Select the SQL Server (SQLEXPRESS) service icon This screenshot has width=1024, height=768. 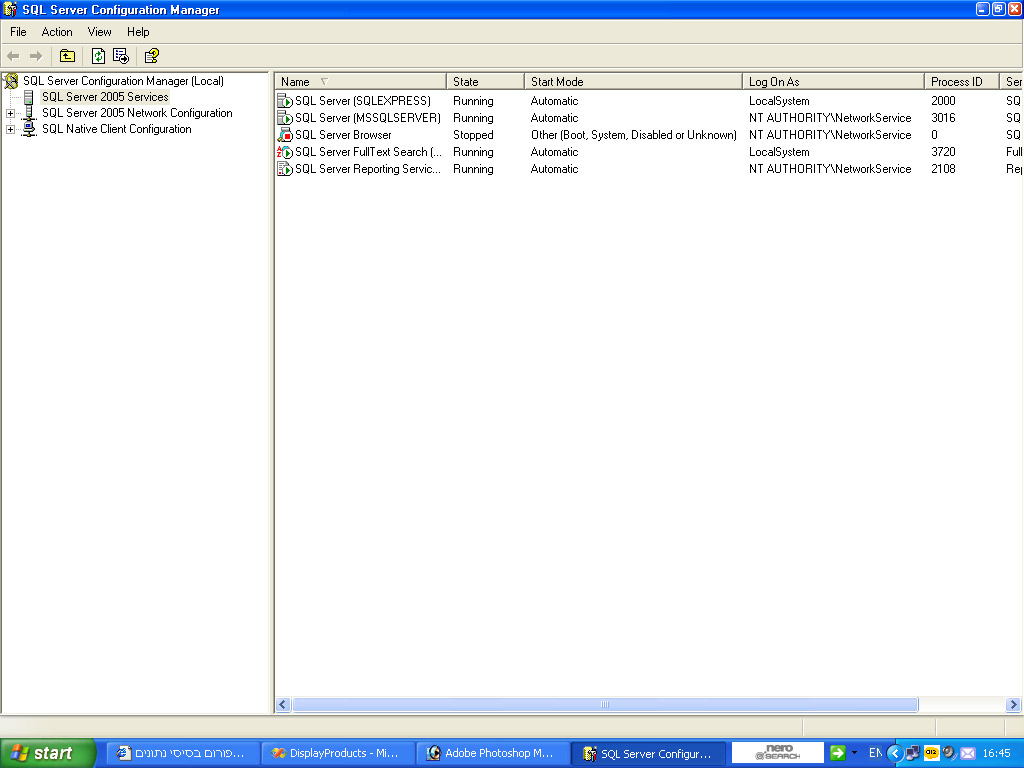tap(284, 101)
